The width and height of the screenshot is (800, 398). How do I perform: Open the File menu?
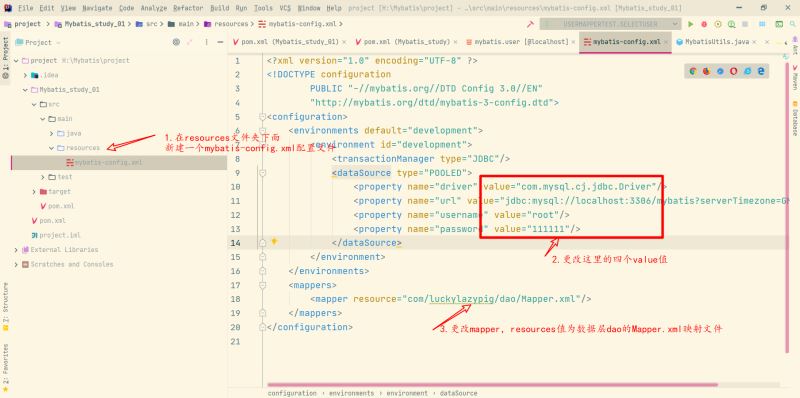coord(26,8)
